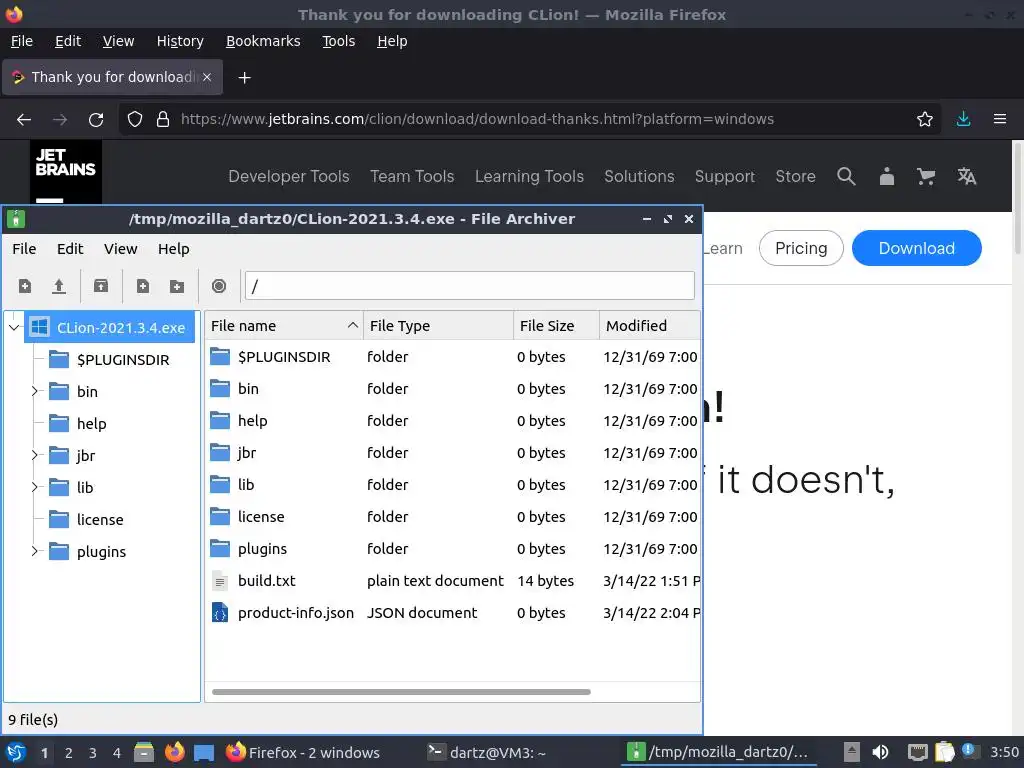Open the JetBrains shopping cart
This screenshot has height=768, width=1024.
pyautogui.click(x=925, y=176)
